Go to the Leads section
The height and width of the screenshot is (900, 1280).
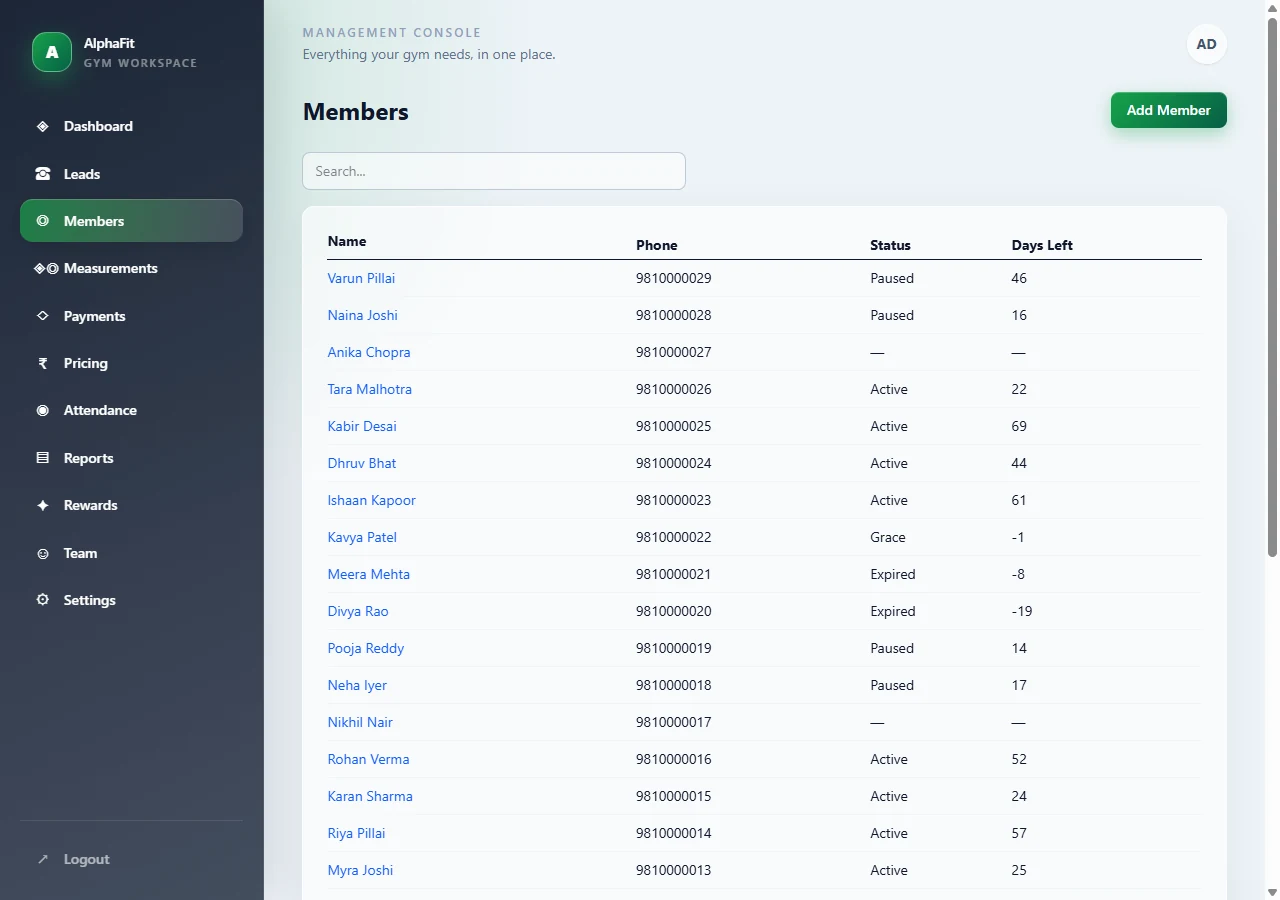point(131,174)
